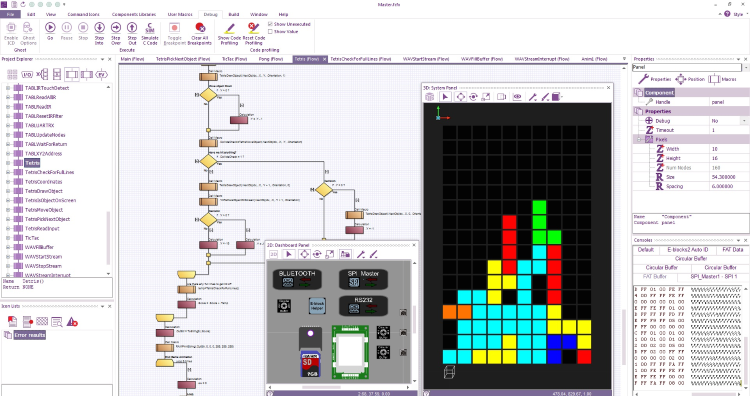Click the orange block on Tetris grid

[457, 312]
